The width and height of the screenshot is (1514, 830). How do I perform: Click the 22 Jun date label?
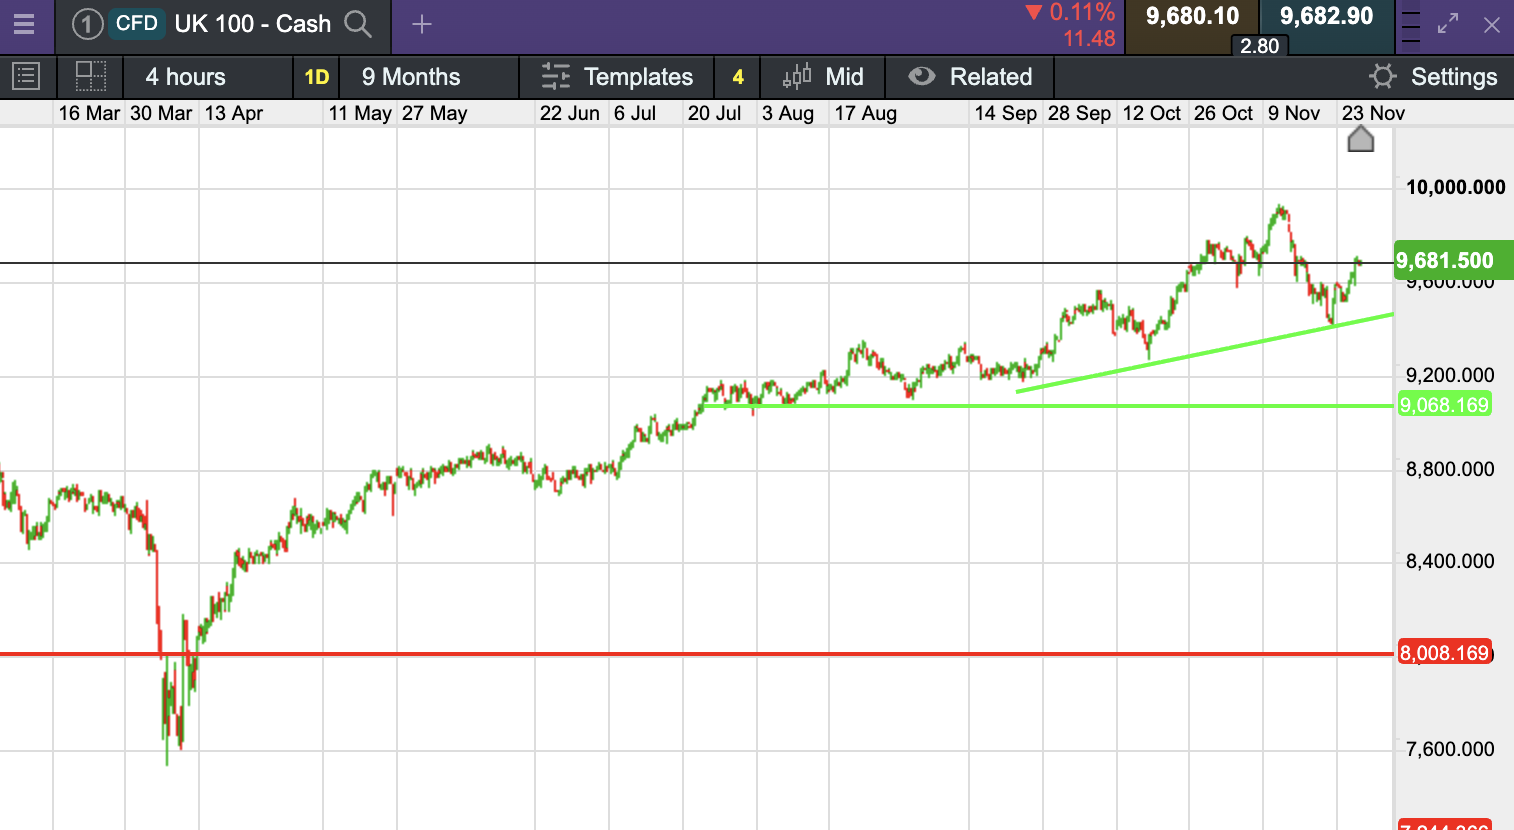point(570,113)
